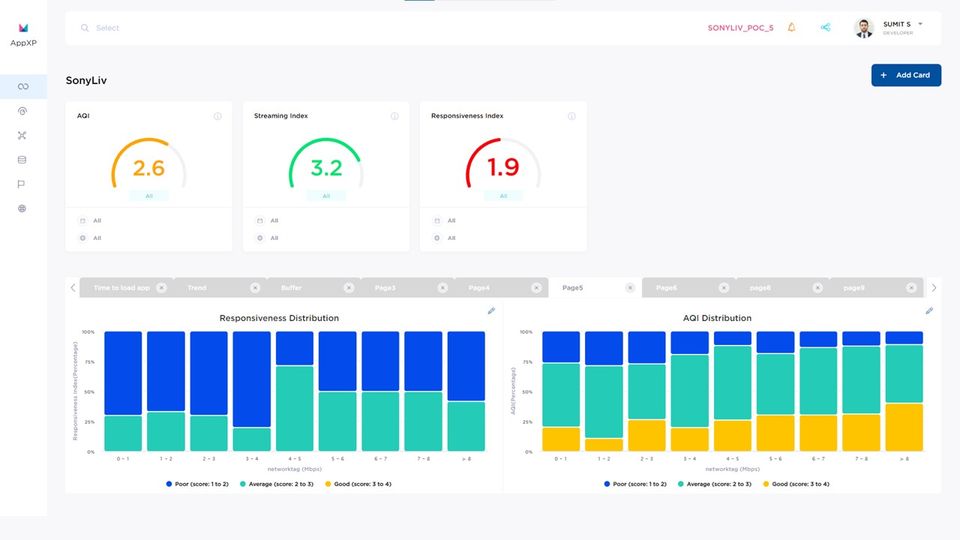Switch to the Page3 tab

[x=384, y=288]
